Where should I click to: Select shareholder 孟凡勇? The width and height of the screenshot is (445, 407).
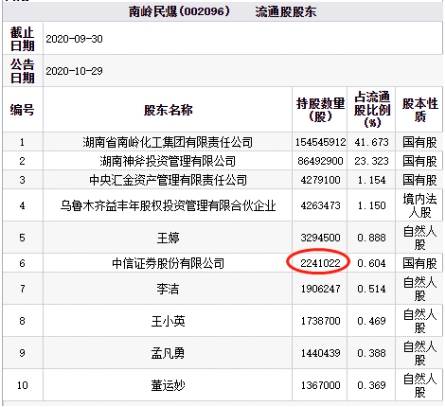(168, 353)
